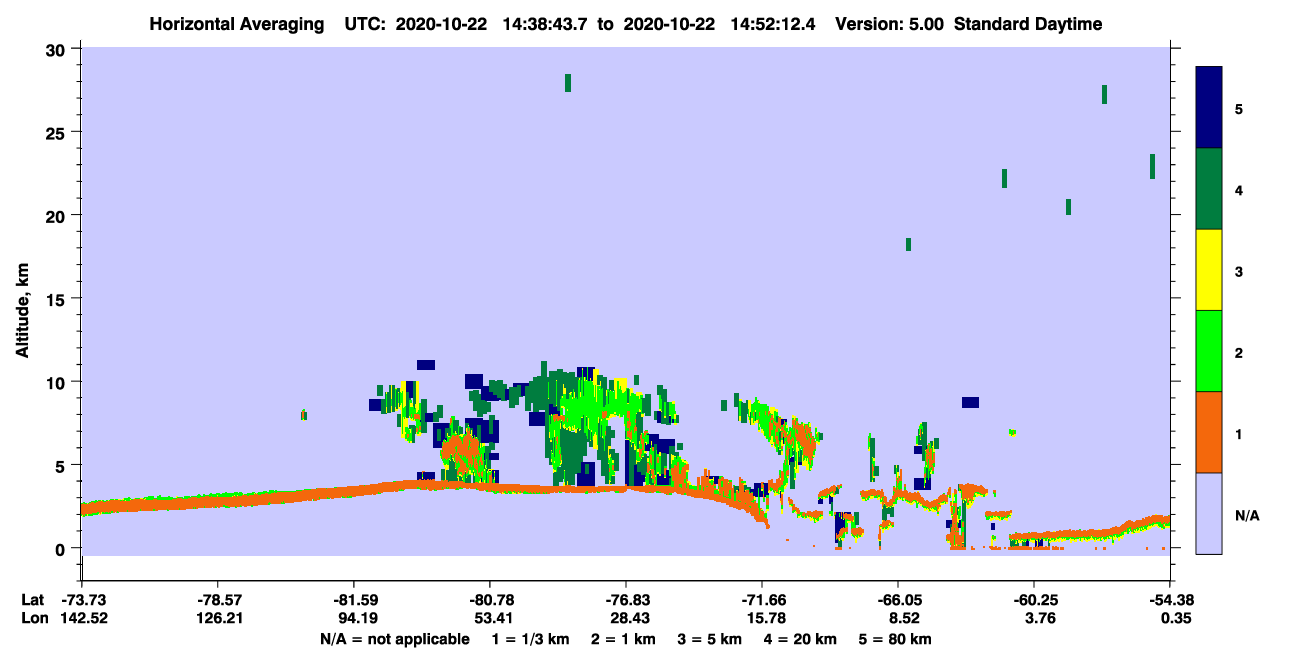This screenshot has height=667, width=1300.
Task: Click the colorbar label 5
Action: pos(1238,108)
